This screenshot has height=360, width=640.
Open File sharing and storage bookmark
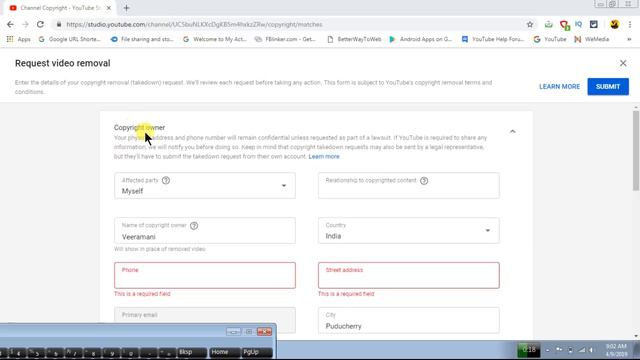click(x=142, y=39)
